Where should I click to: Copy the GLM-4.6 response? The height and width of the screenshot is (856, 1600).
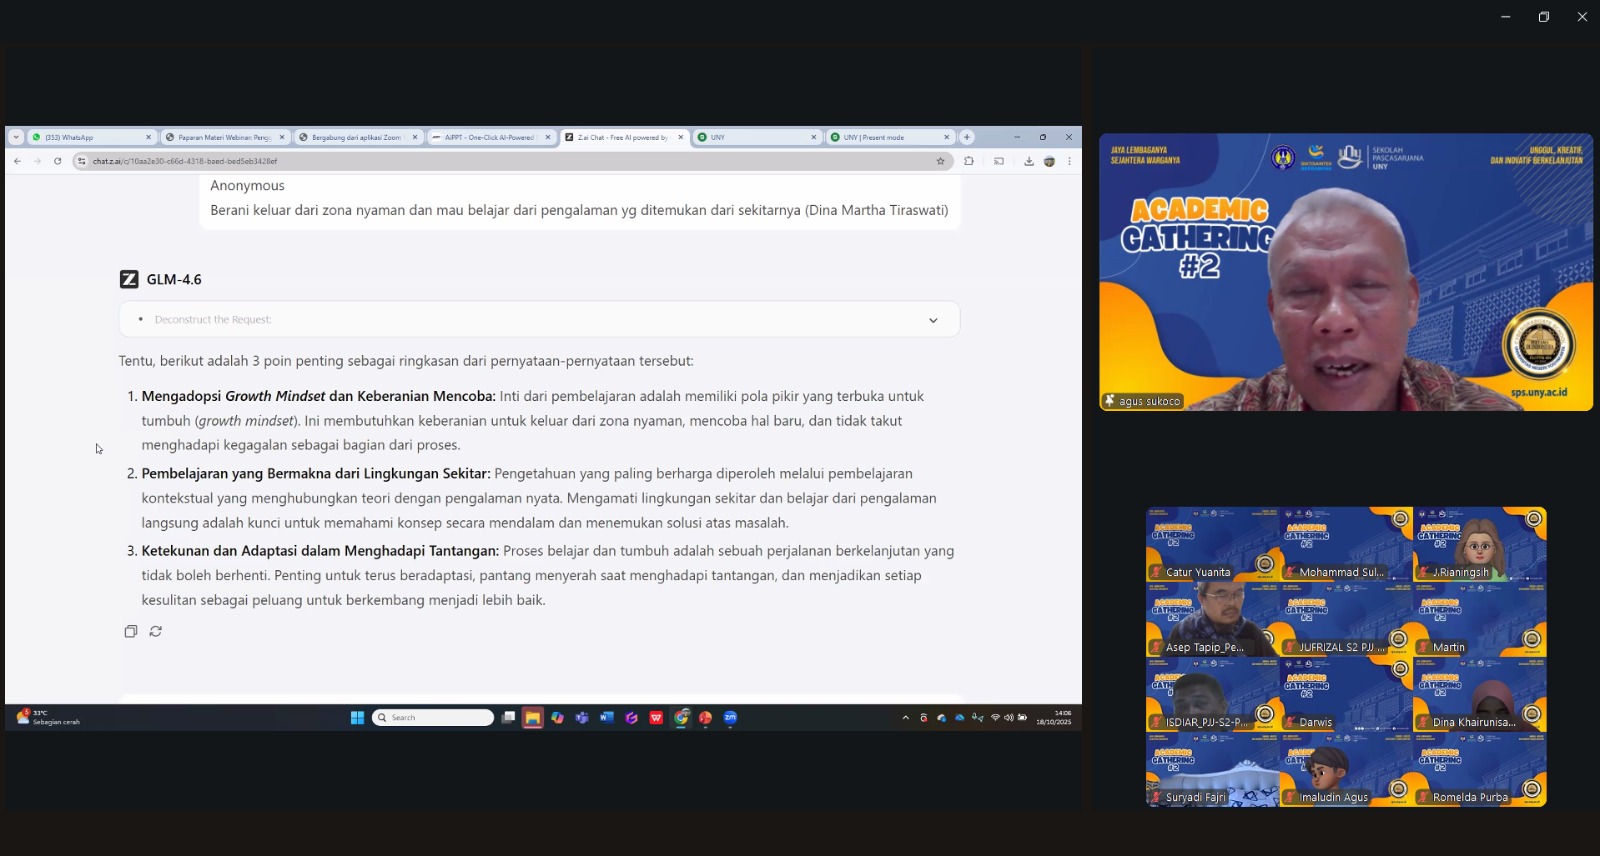(130, 631)
